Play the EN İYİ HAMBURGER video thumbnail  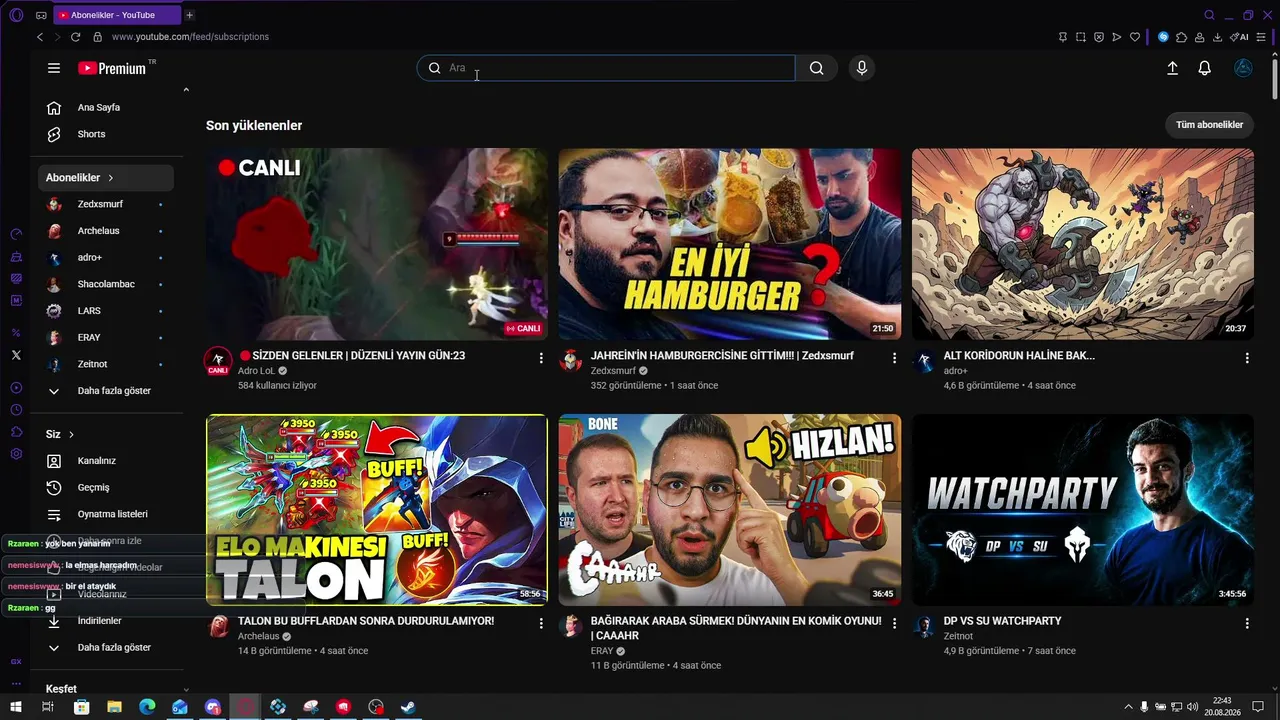(x=730, y=245)
